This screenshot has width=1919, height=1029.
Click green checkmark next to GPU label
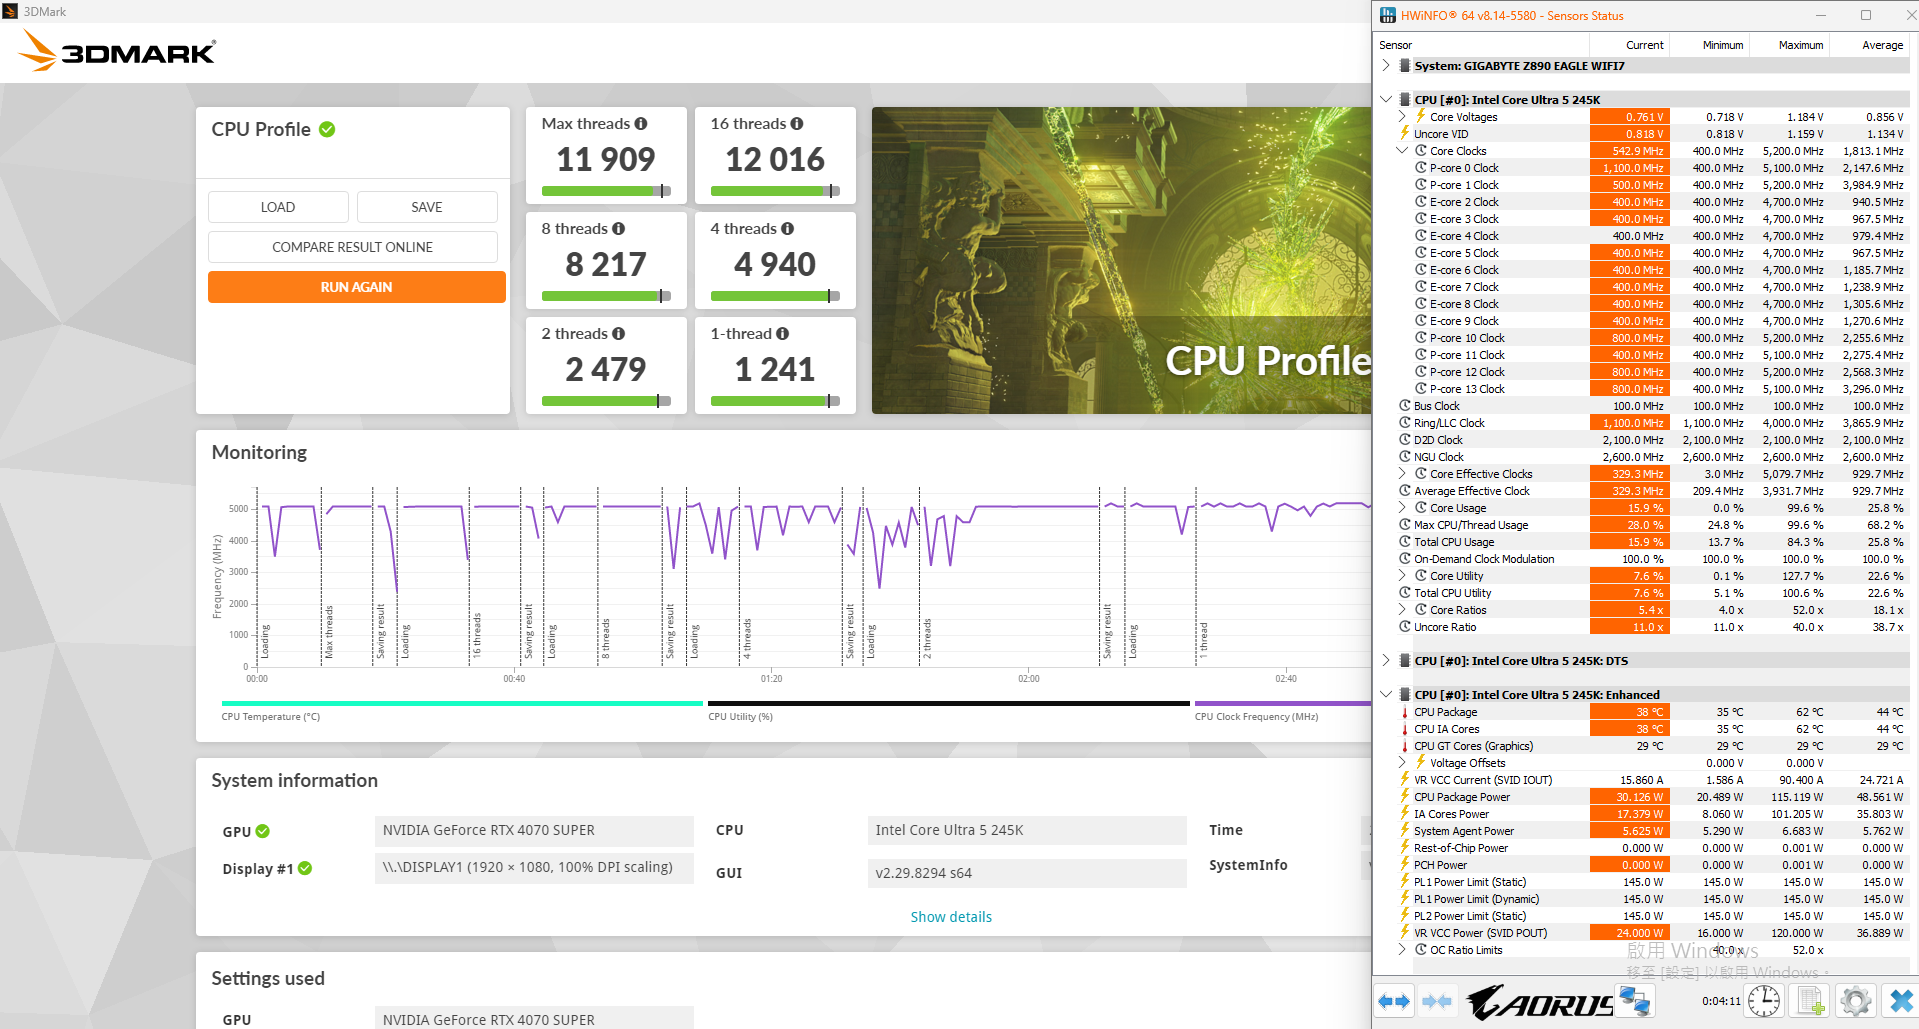coord(262,831)
